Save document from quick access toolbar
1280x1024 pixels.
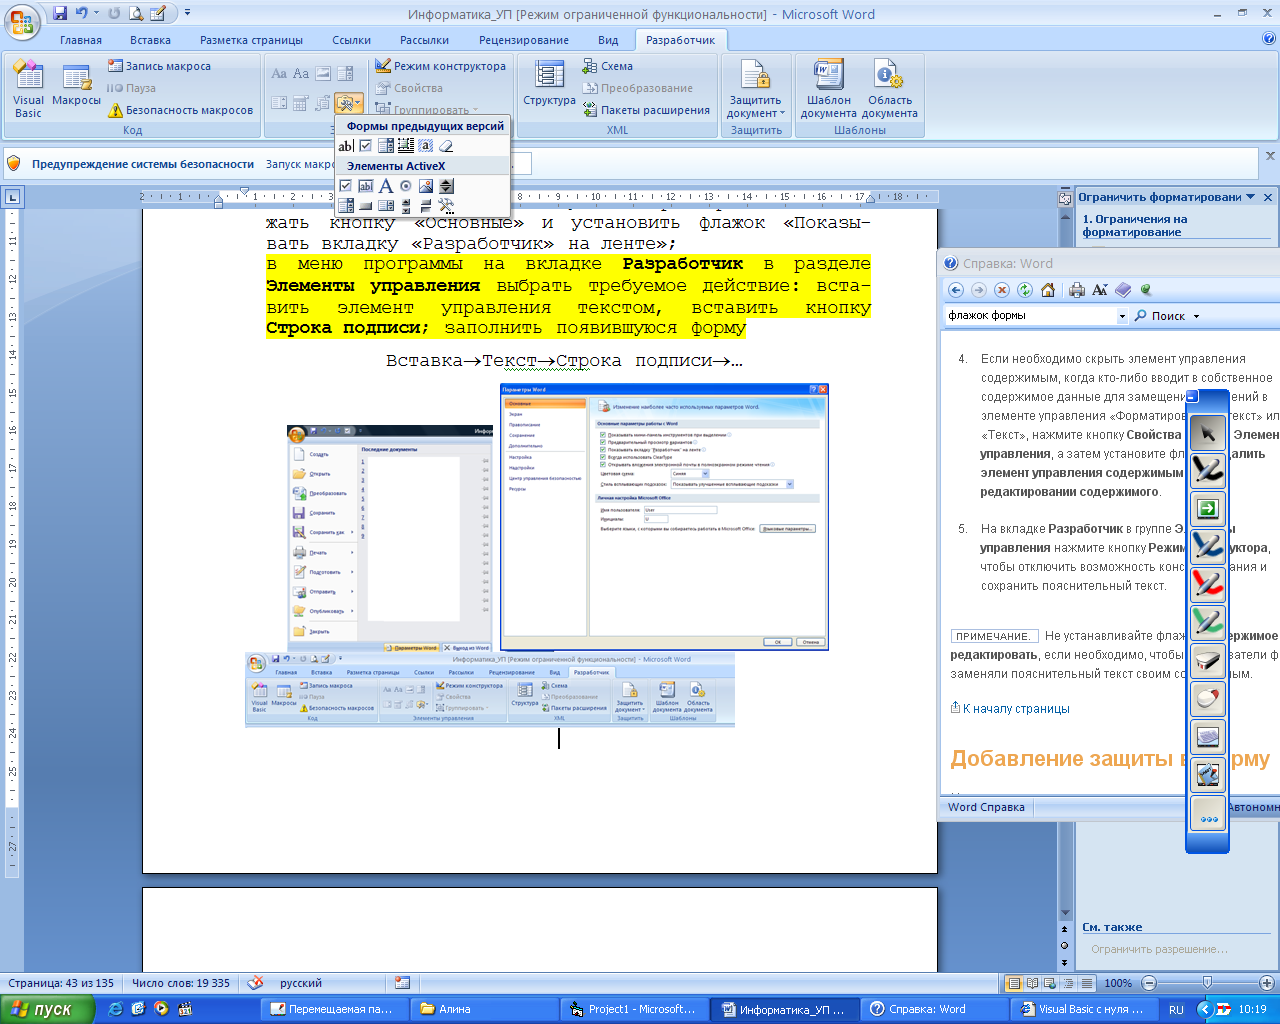pos(60,14)
